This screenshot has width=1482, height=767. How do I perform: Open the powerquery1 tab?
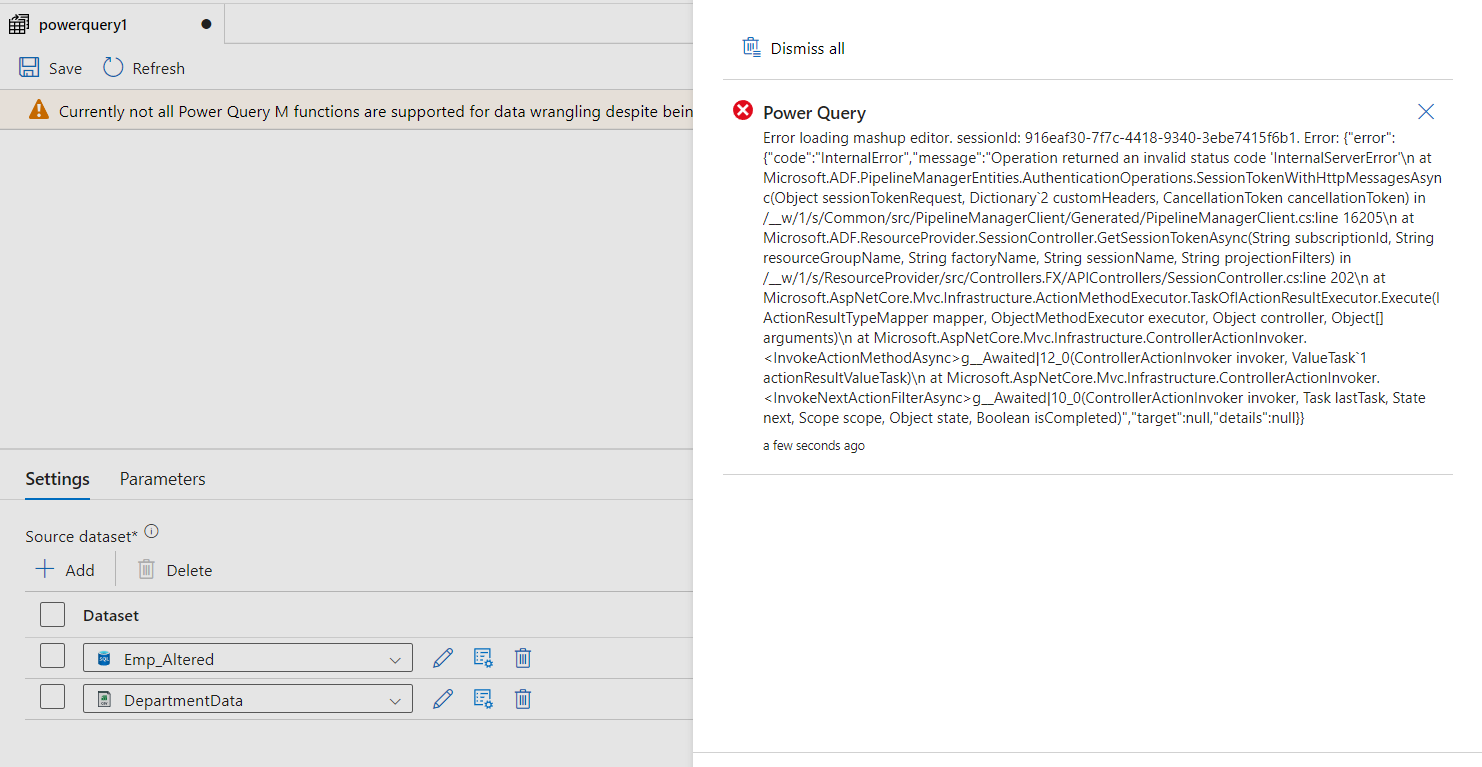112,24
